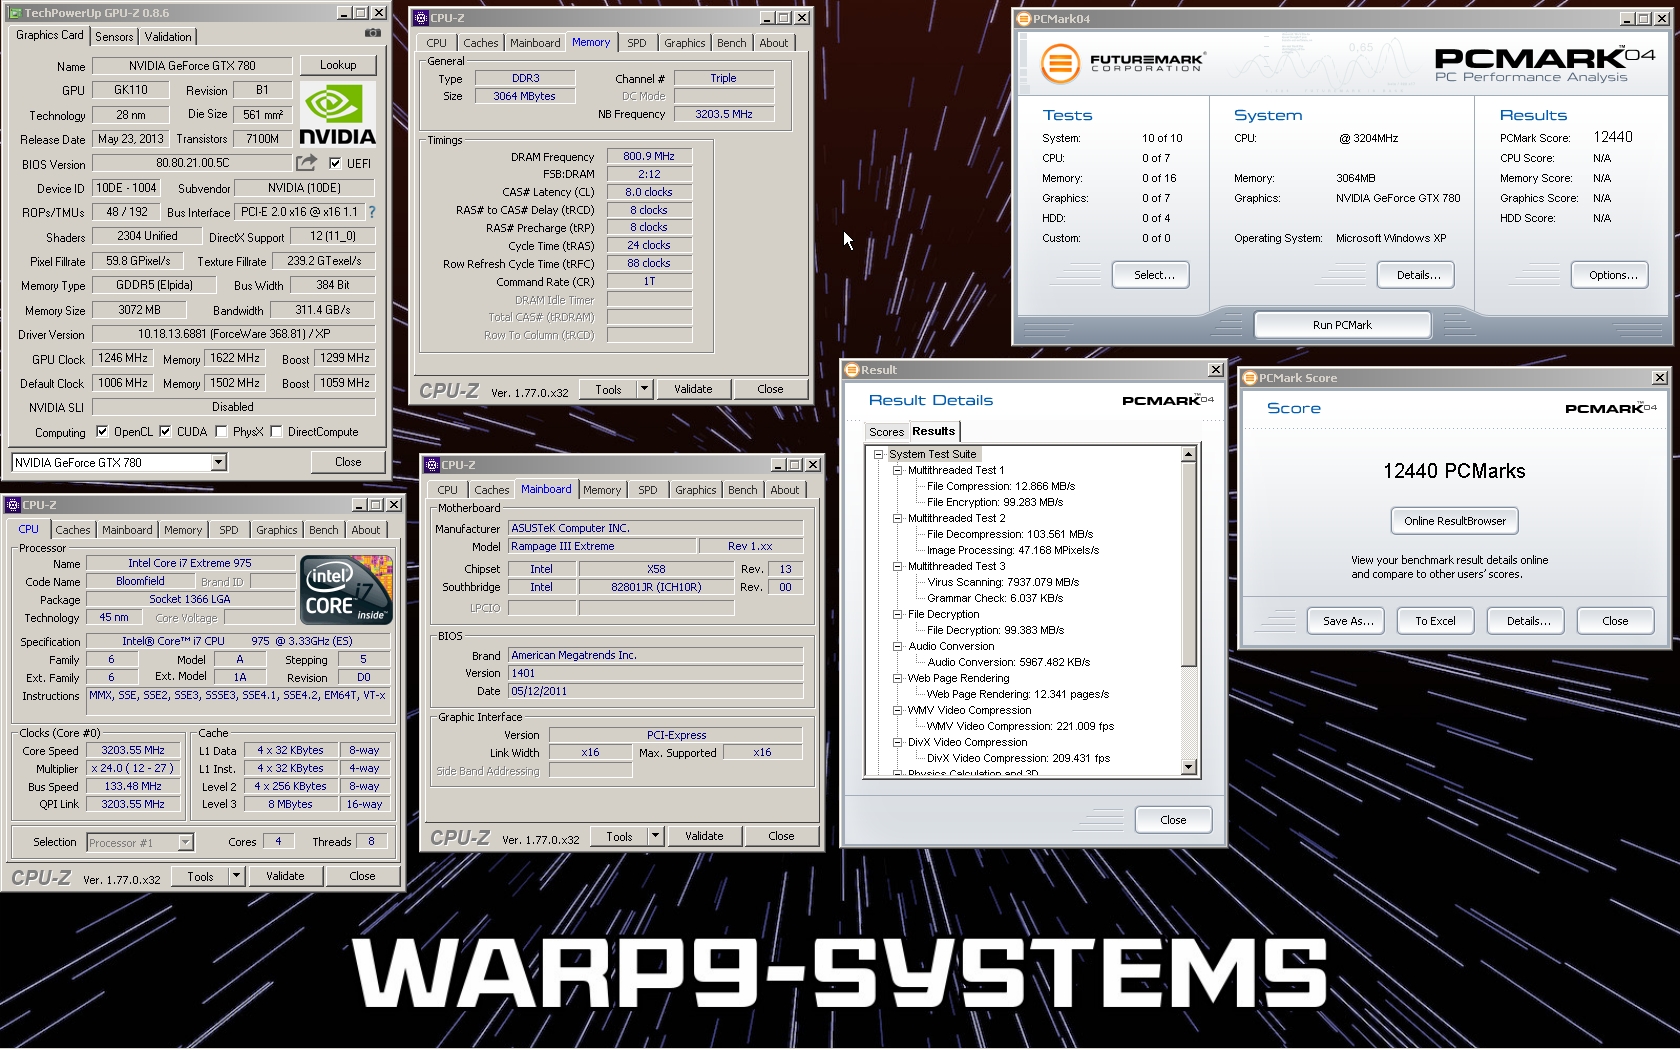
Task: Click the GPU-Z title bar icon
Action: click(x=14, y=13)
